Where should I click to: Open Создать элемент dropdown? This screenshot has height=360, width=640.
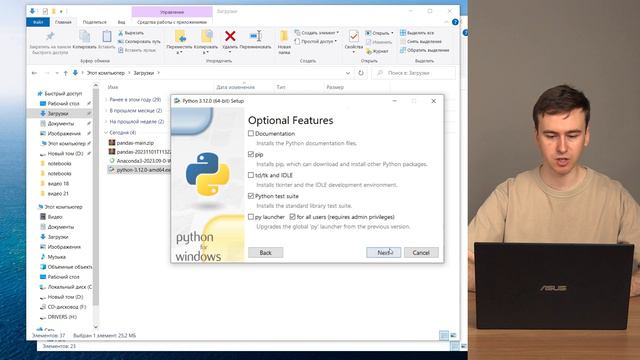[x=317, y=33]
